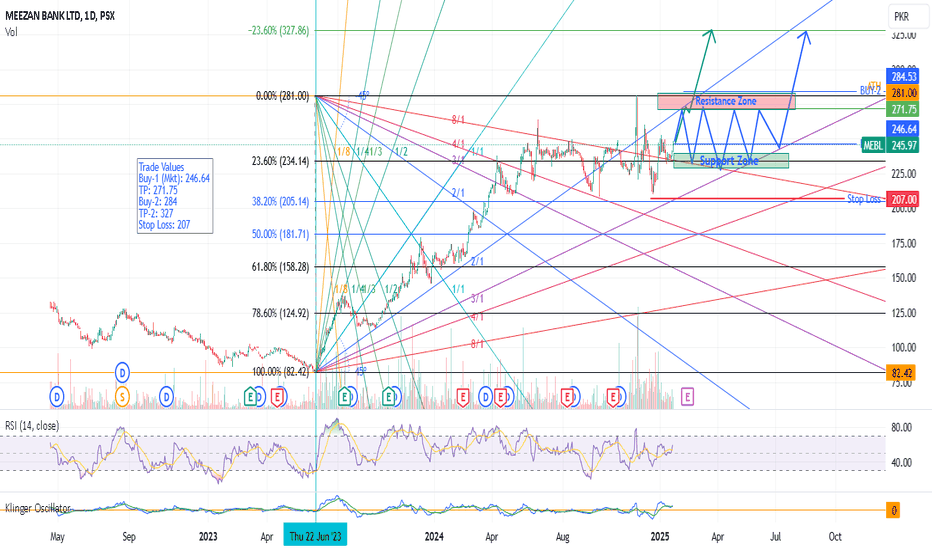Click the dividend marker directly above the split marker
The height and width of the screenshot is (550, 932).
pyautogui.click(x=122, y=373)
